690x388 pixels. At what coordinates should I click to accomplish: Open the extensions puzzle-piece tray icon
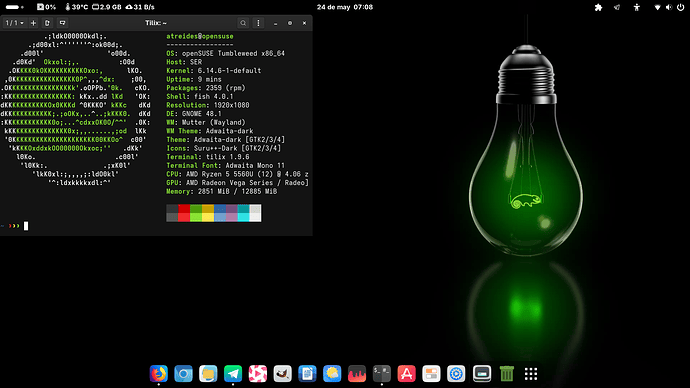(x=598, y=7)
